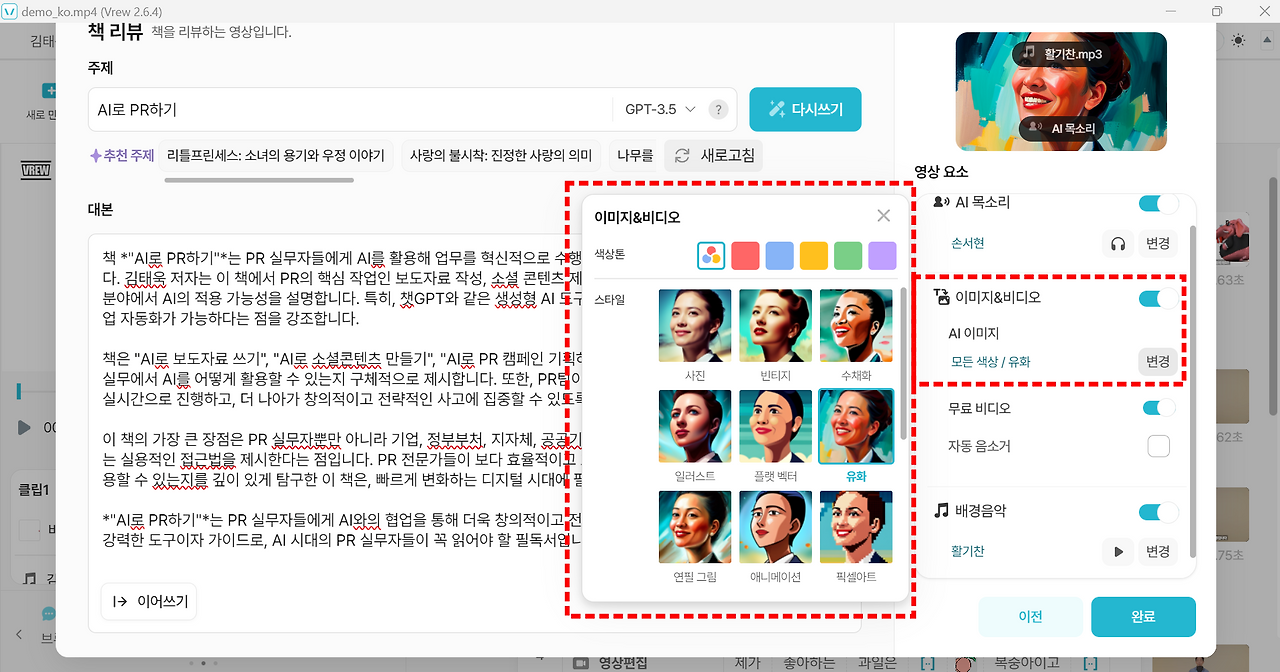Click the 추천 주제 sparkle label
Image resolution: width=1280 pixels, height=672 pixels.
coord(122,156)
